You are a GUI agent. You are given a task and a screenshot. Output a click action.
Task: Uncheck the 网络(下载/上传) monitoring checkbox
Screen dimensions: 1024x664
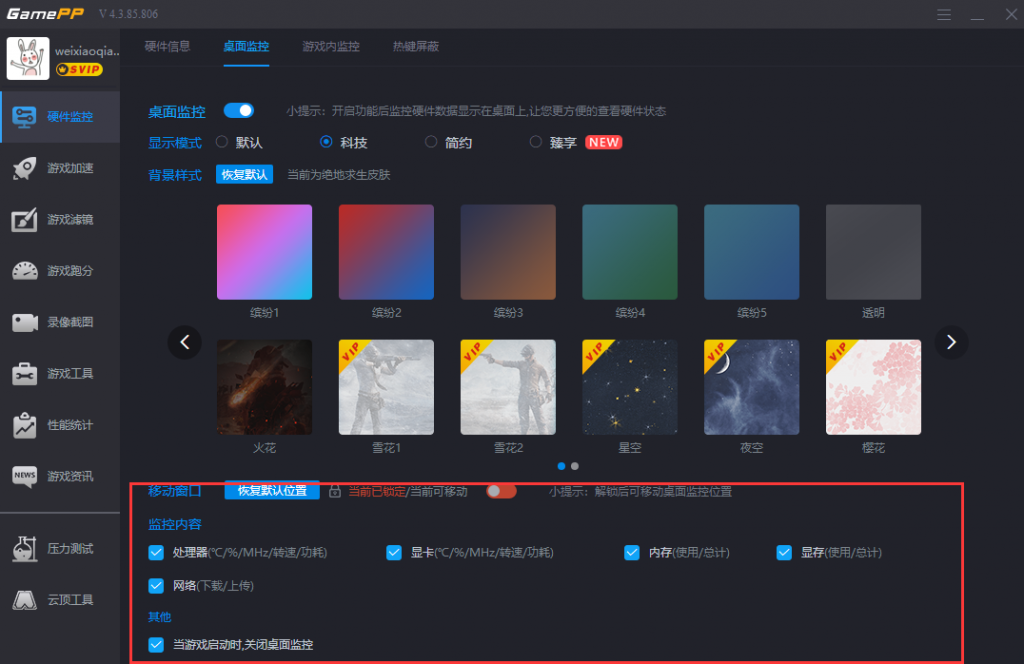coord(156,587)
